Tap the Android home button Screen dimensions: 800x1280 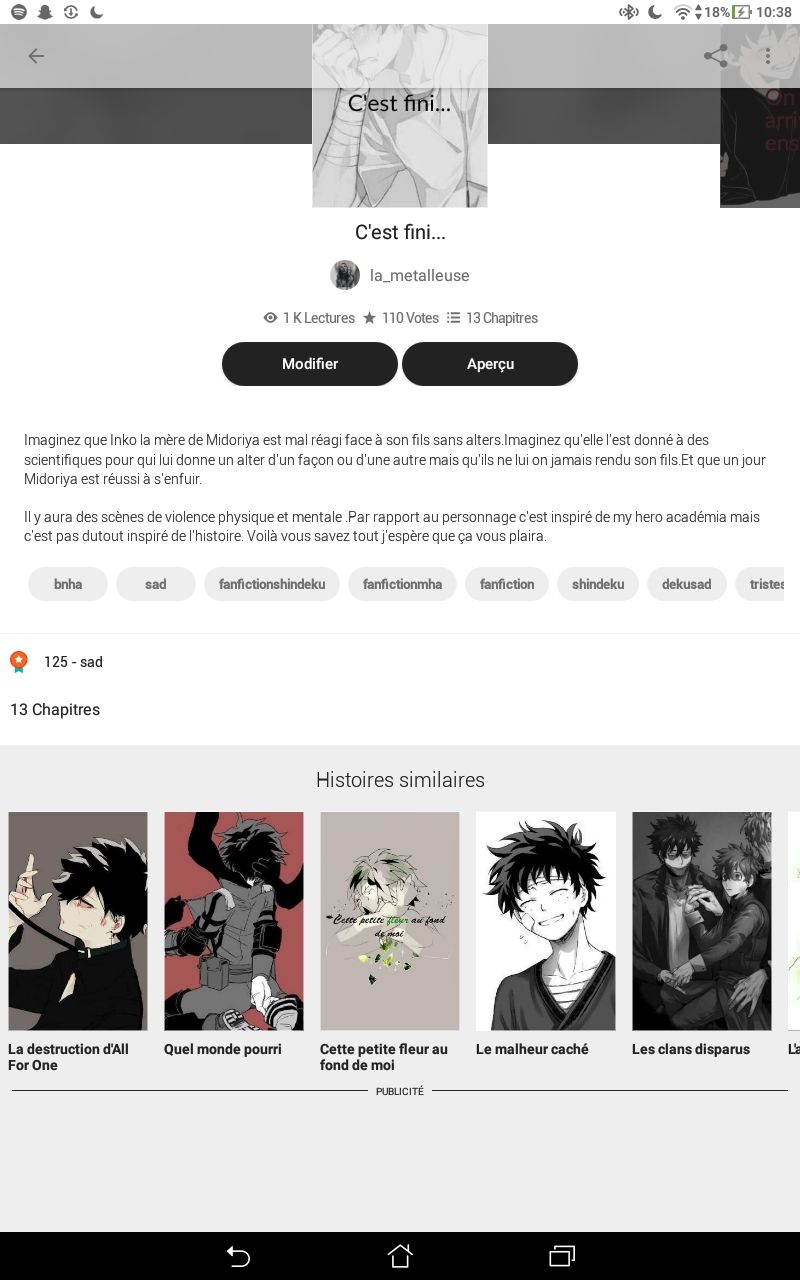[400, 1256]
